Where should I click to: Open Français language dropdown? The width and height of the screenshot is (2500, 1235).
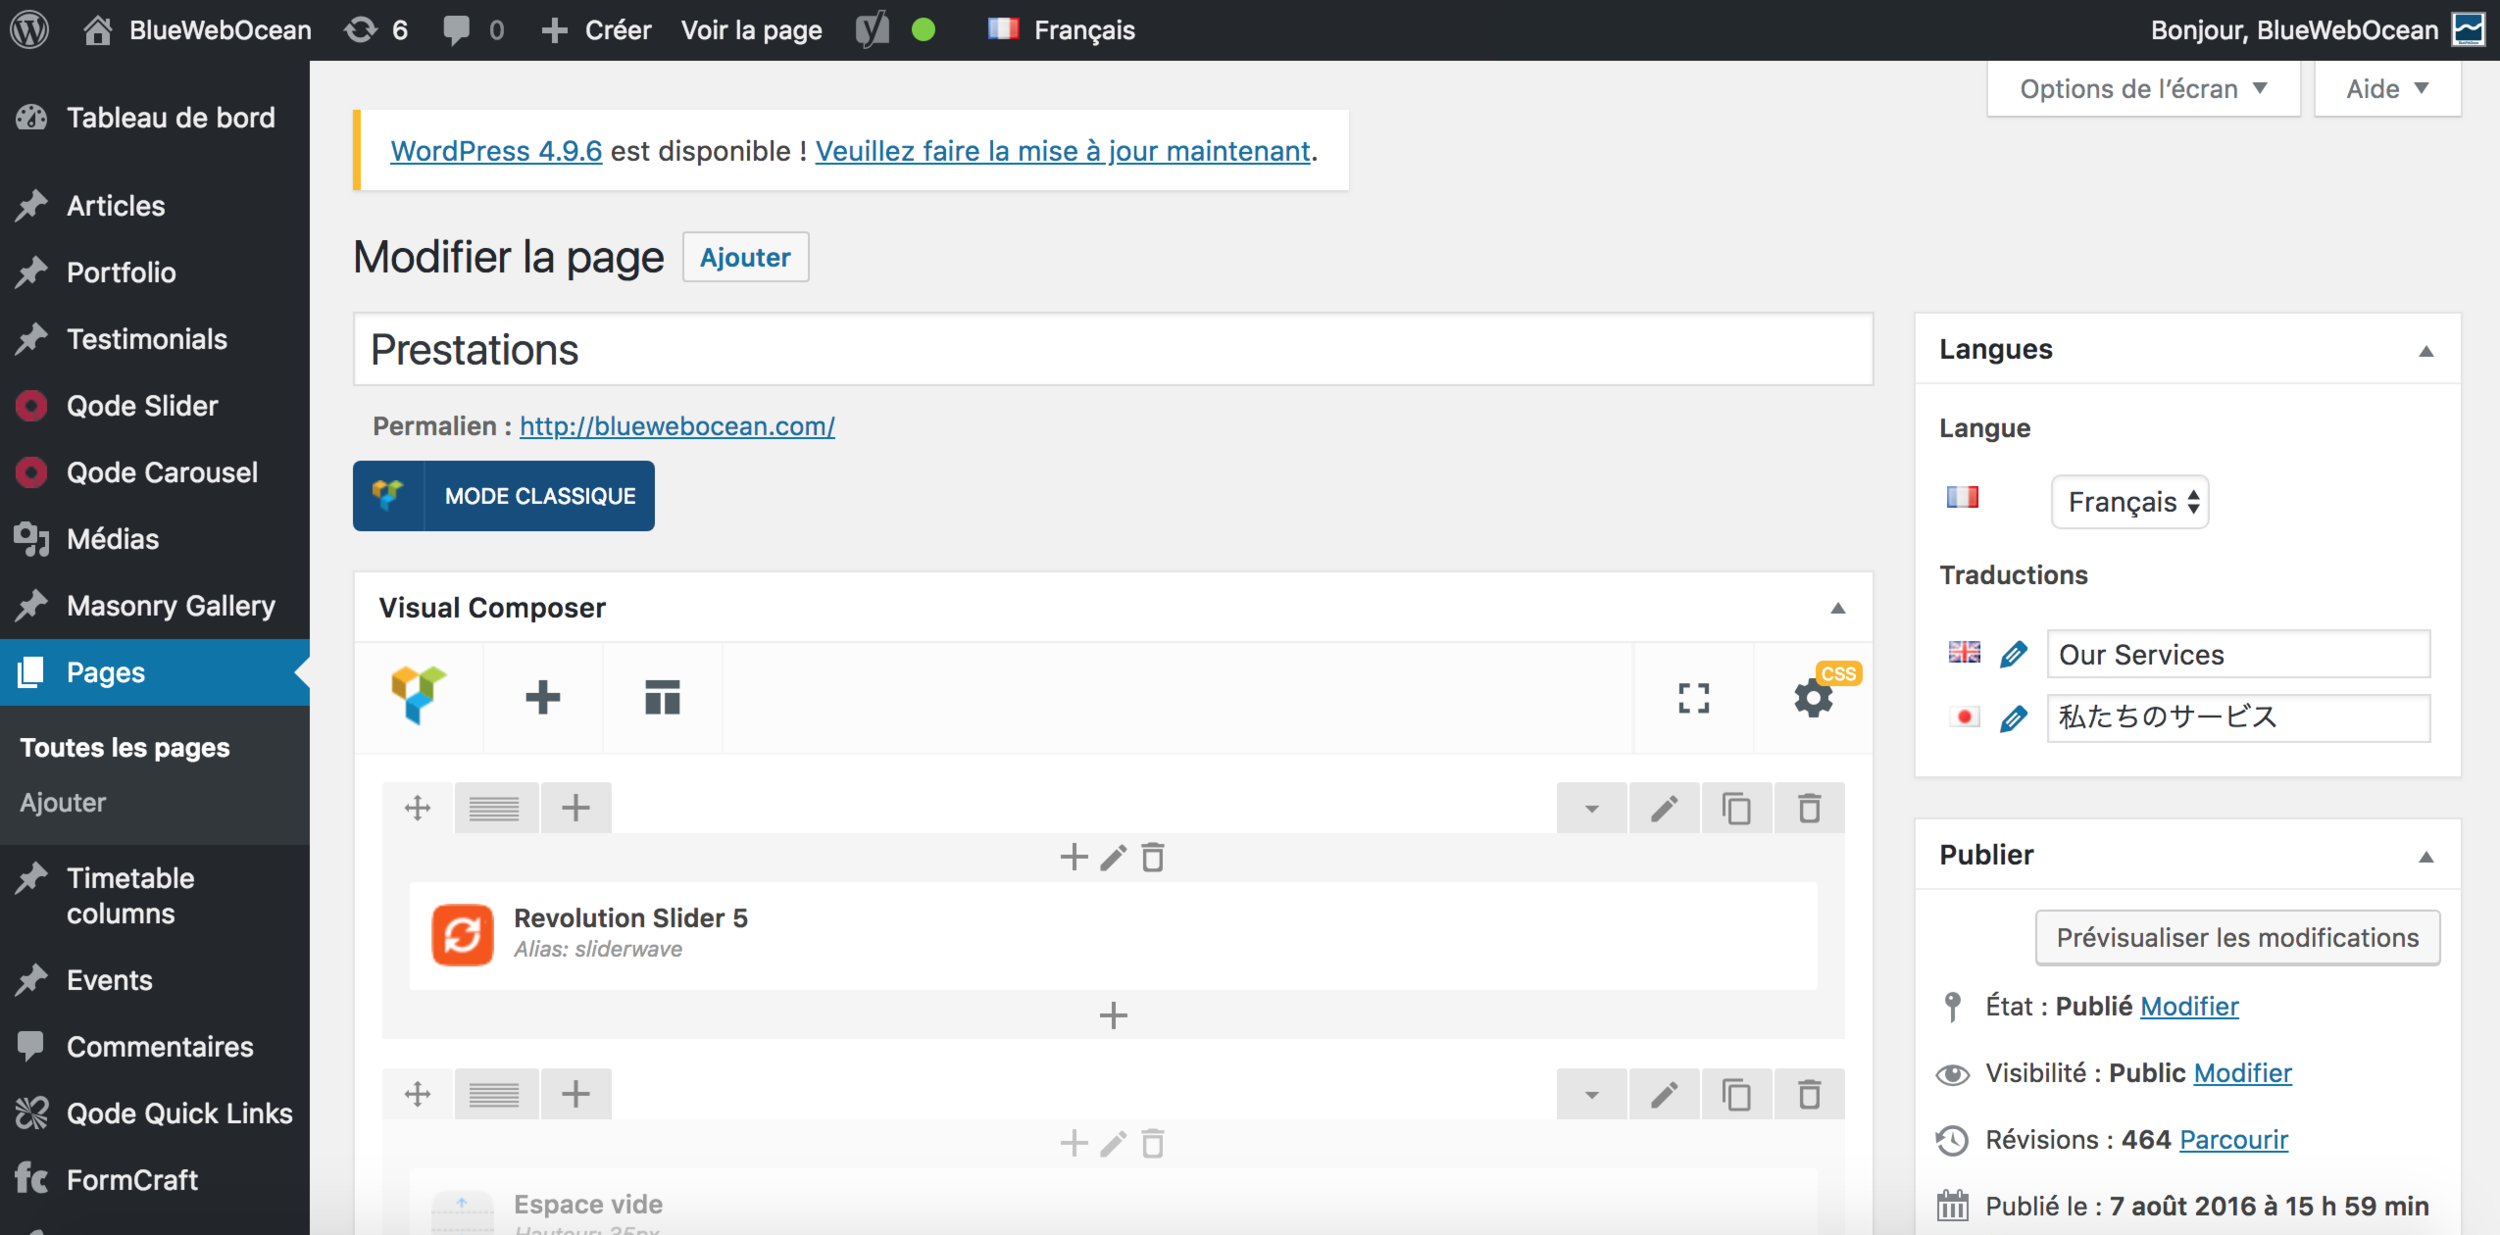click(x=2130, y=501)
